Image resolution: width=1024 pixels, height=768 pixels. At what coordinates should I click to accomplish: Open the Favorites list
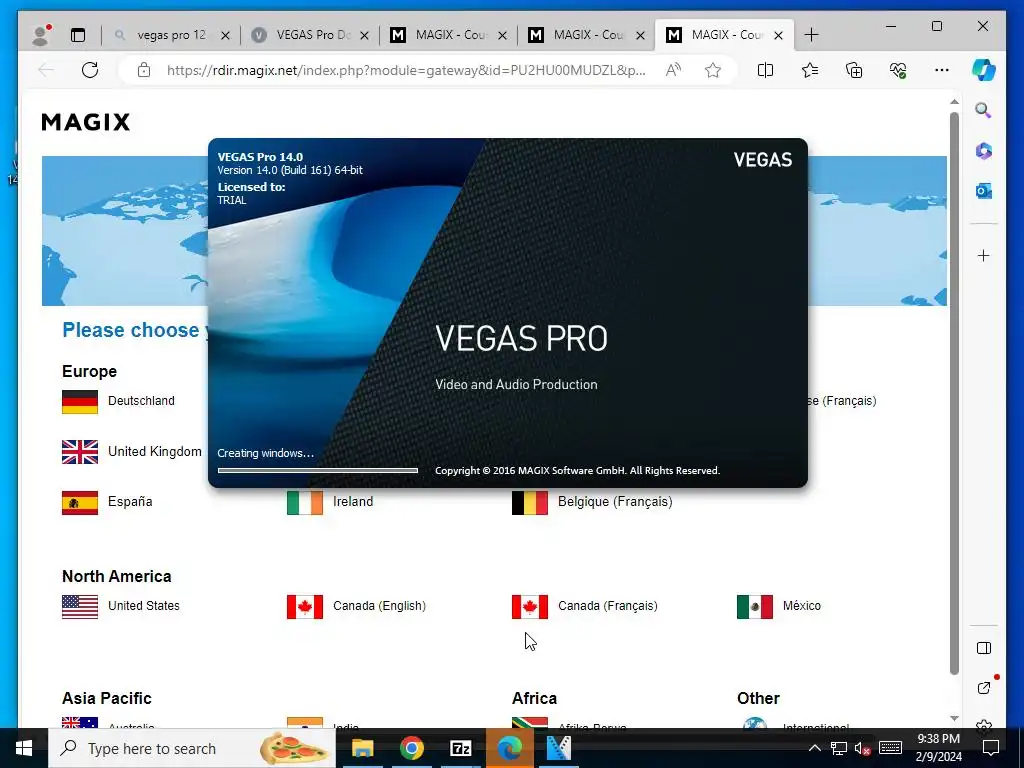click(810, 70)
